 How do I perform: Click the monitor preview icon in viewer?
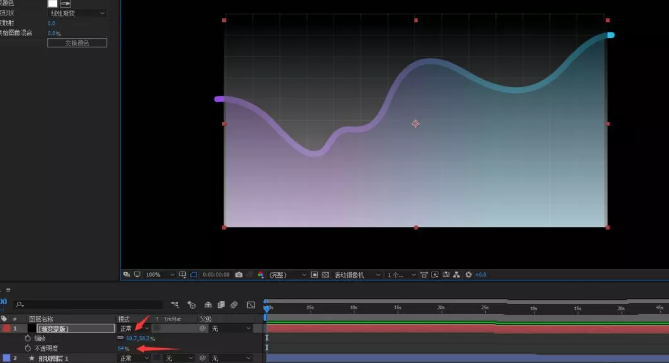tap(137, 274)
